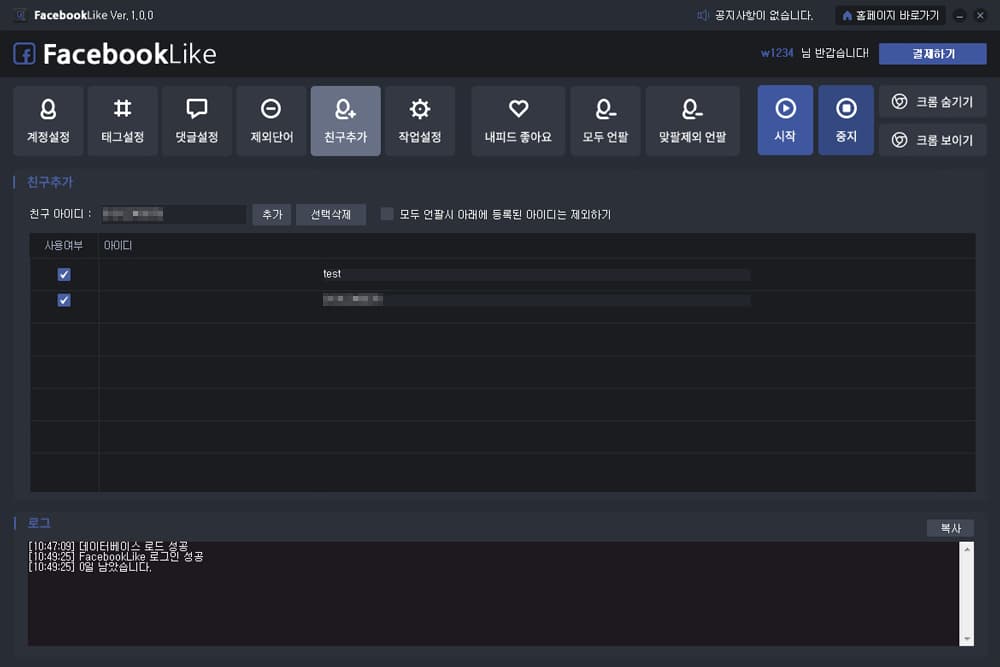This screenshot has height=667, width=1000.
Task: Click the Facebook logo icon
Action: point(24,54)
